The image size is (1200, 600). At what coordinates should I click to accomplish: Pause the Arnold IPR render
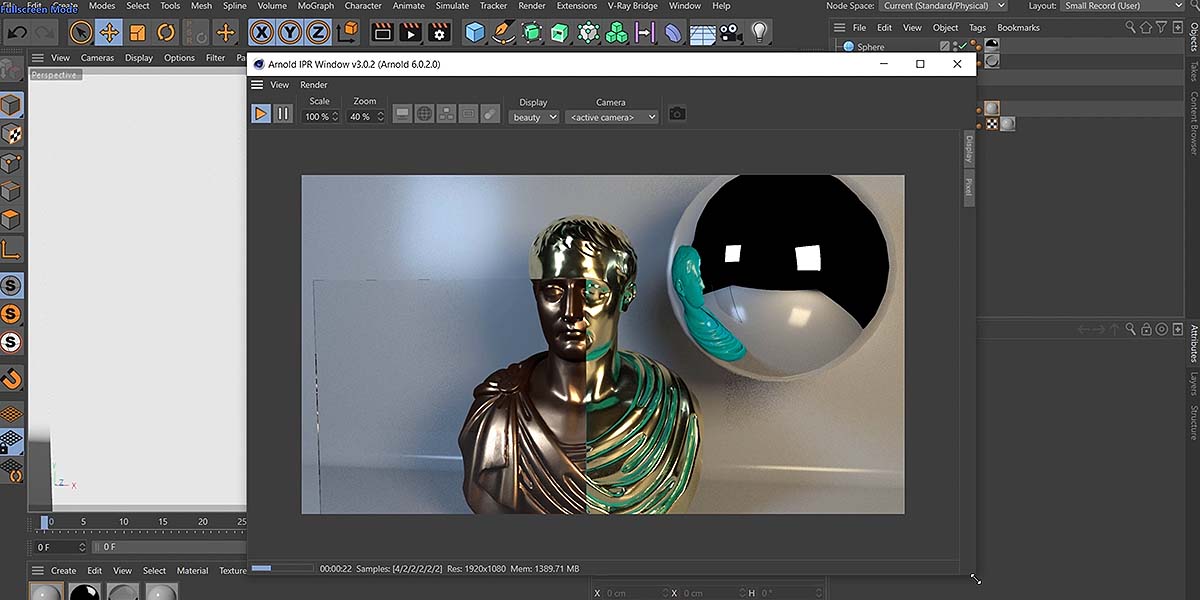[x=283, y=114]
